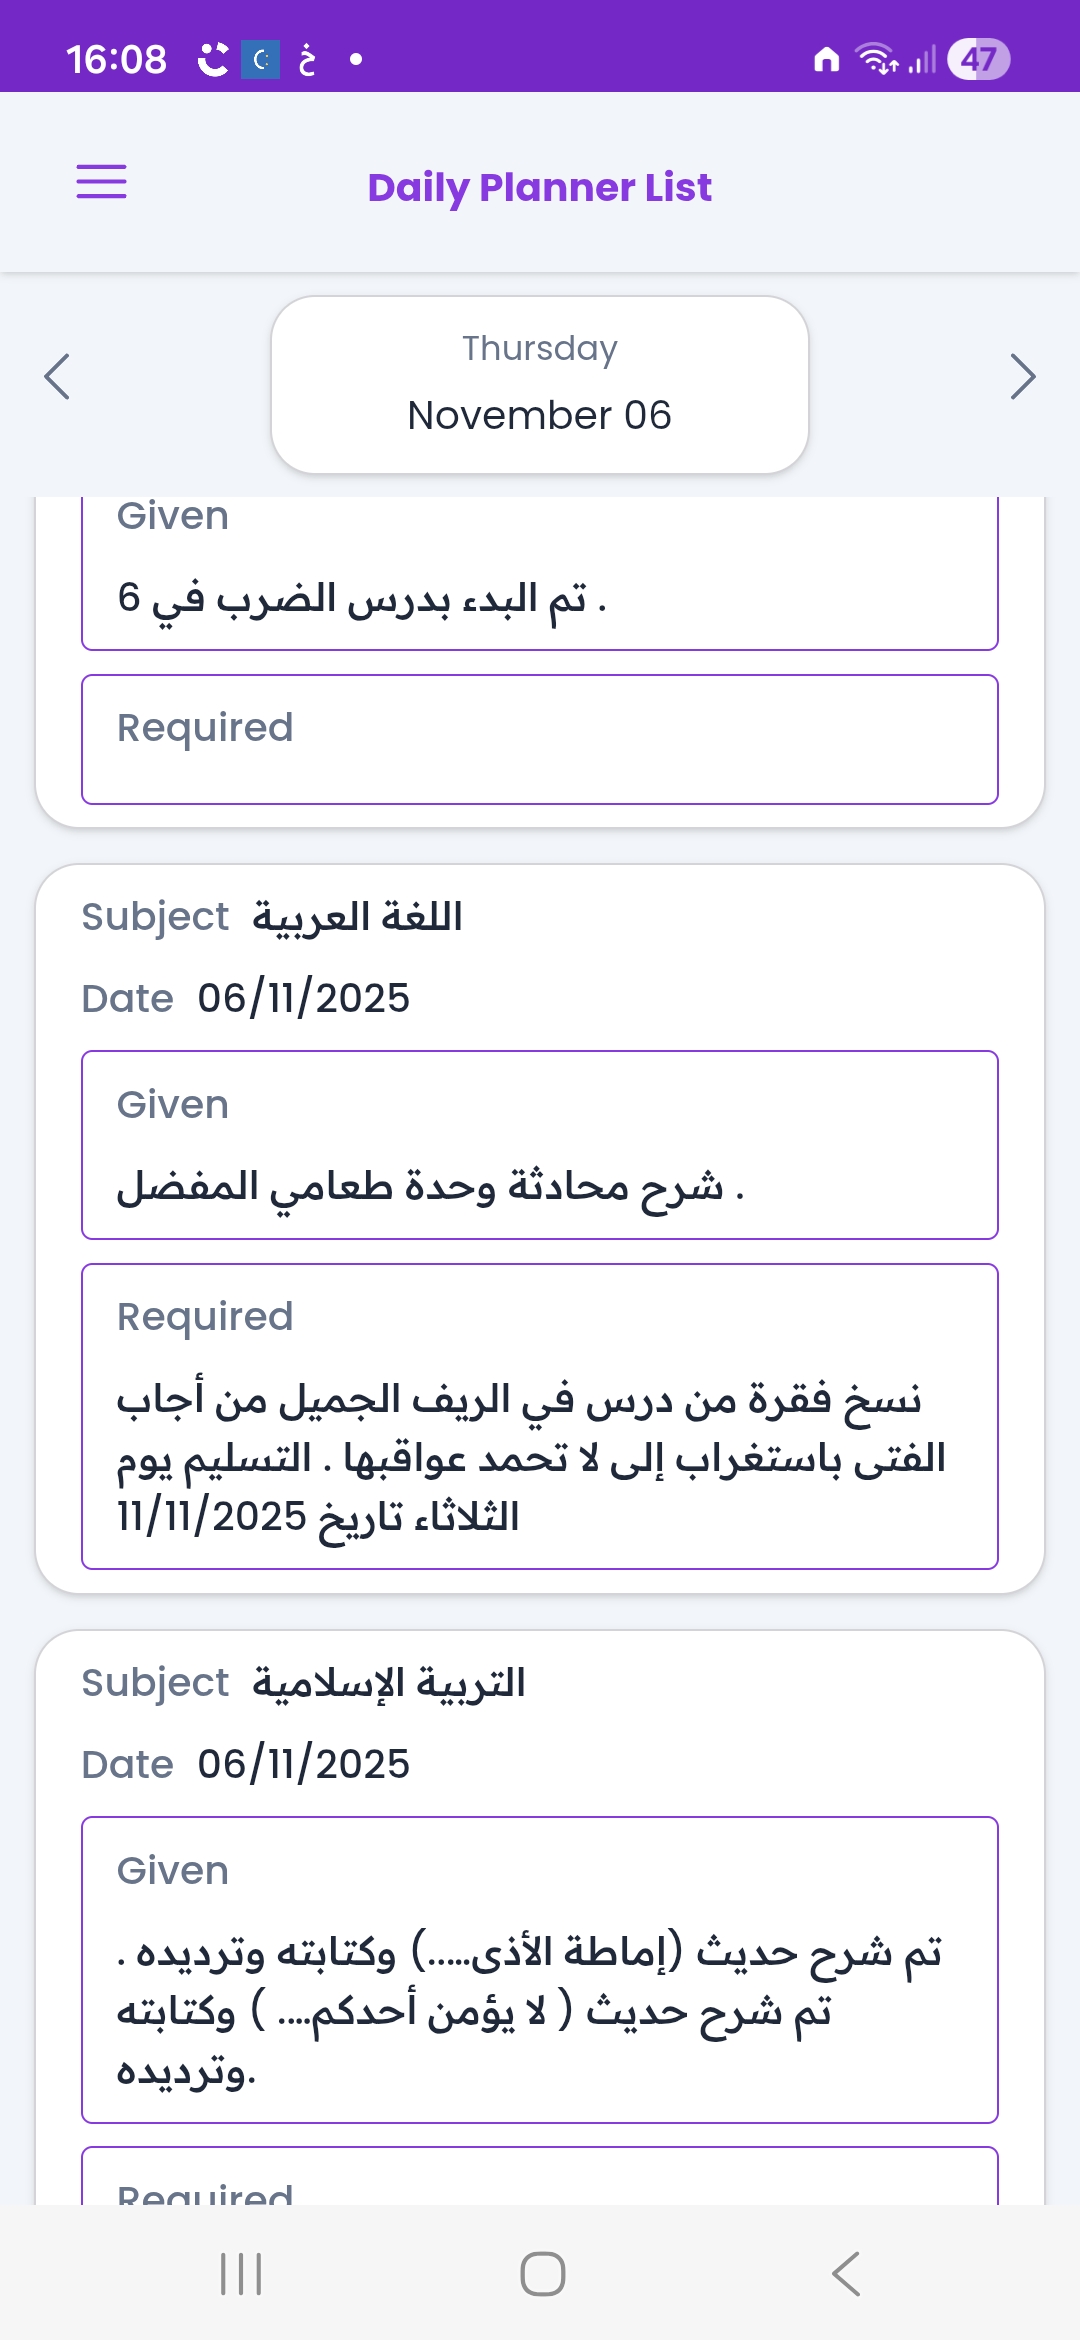Open the hamburger menu
The width and height of the screenshot is (1080, 2340).
(x=102, y=182)
